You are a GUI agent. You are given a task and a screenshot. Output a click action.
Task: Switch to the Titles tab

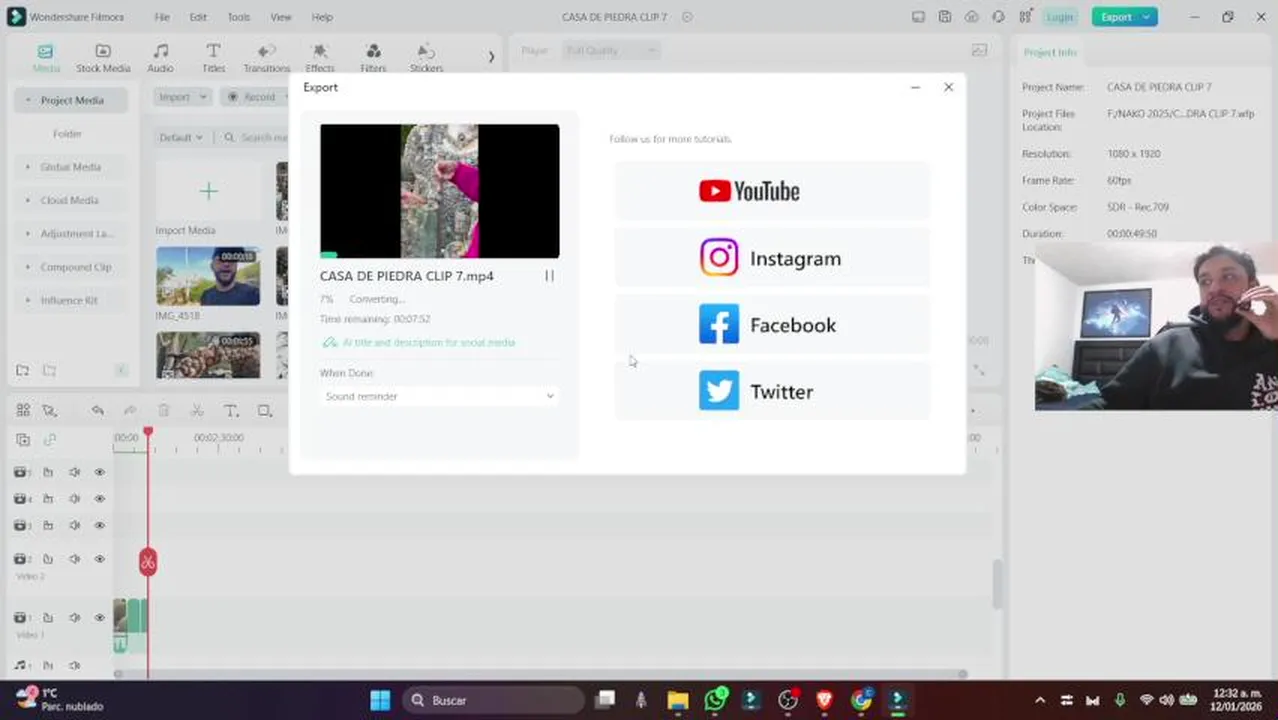[x=213, y=58]
